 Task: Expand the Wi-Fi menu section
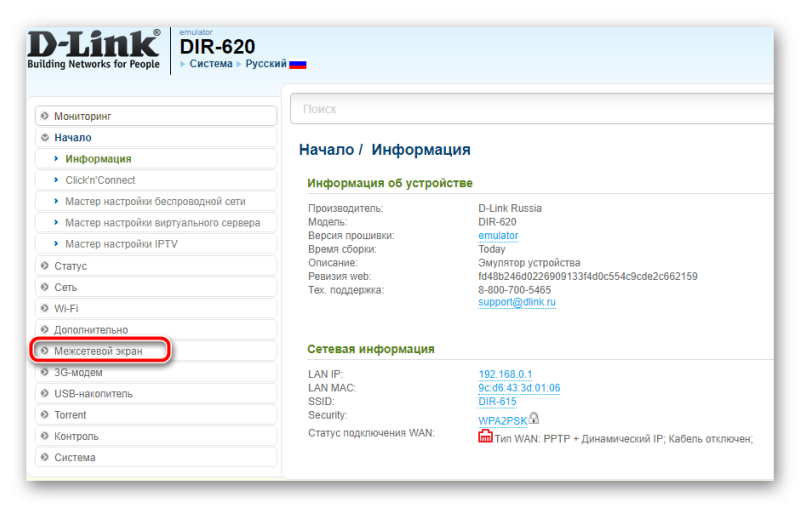[156, 309]
